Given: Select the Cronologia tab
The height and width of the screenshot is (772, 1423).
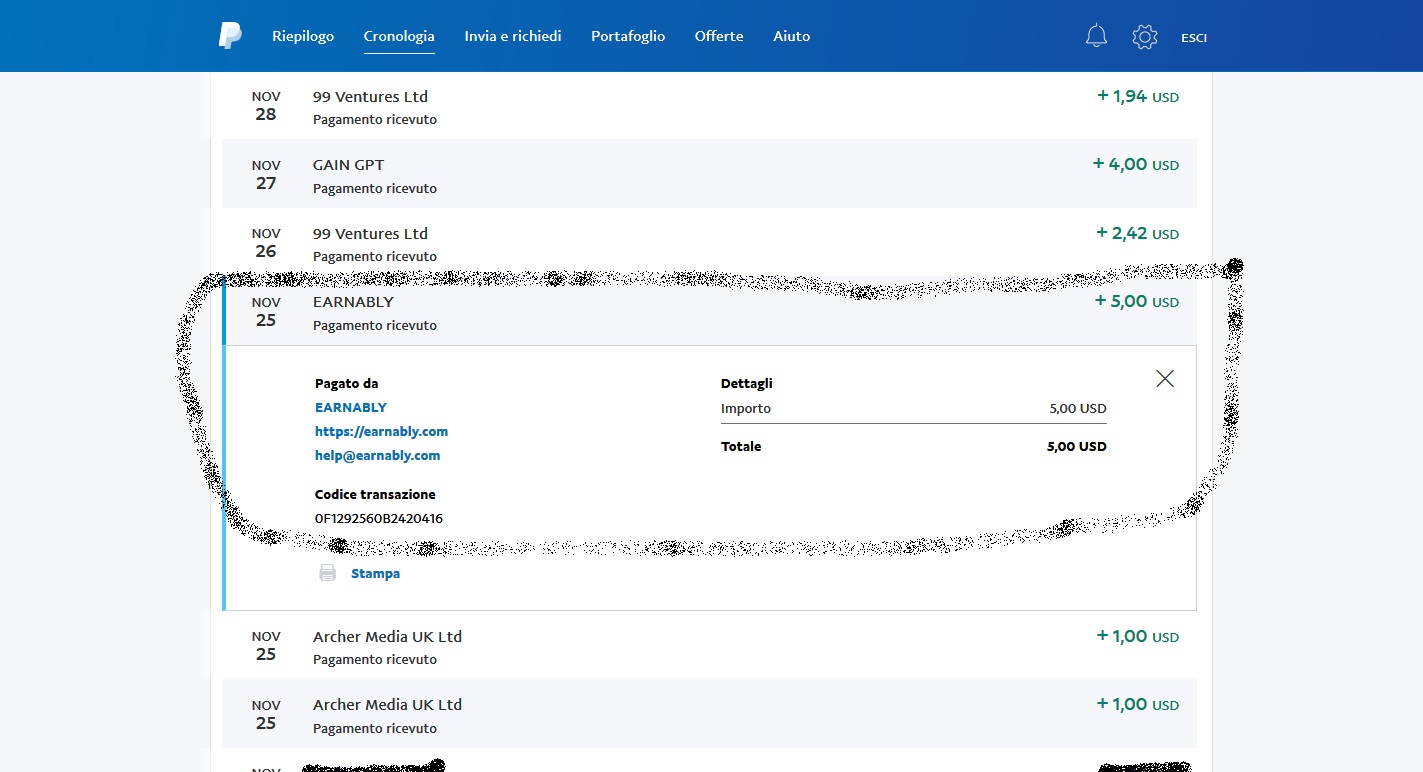Looking at the screenshot, I should click(x=399, y=36).
